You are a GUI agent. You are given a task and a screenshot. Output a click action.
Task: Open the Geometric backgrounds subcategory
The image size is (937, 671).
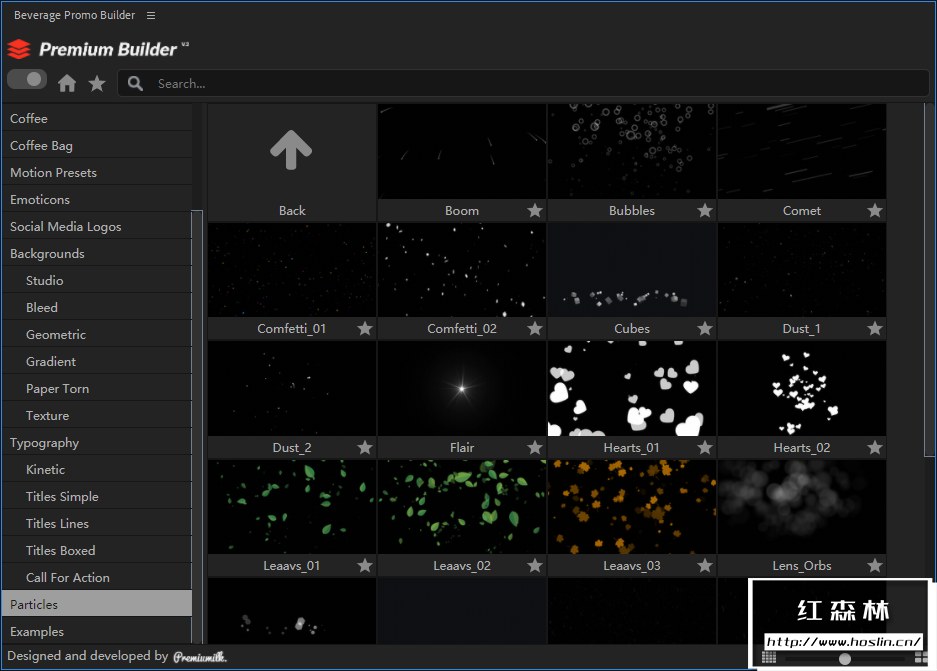click(x=97, y=335)
